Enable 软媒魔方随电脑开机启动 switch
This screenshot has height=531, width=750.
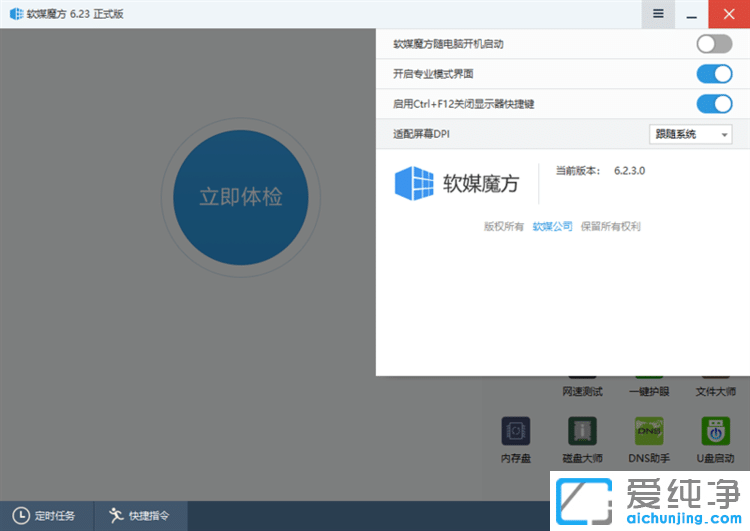(714, 44)
